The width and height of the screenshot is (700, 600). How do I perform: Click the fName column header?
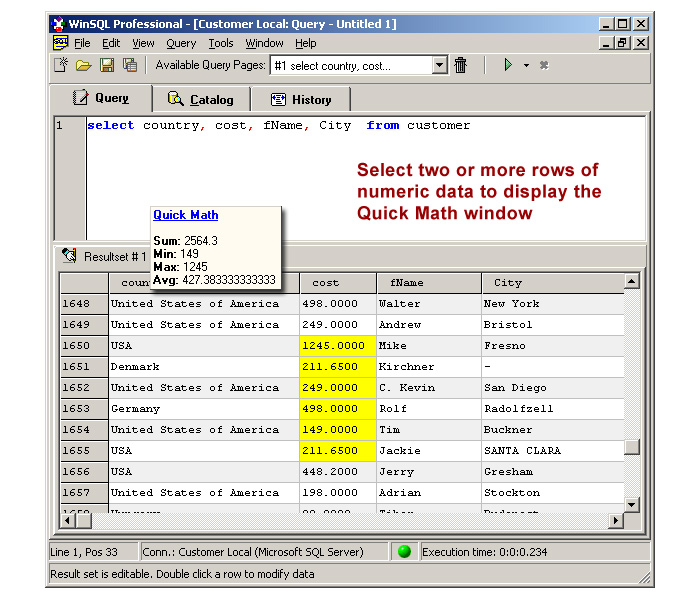click(x=429, y=283)
